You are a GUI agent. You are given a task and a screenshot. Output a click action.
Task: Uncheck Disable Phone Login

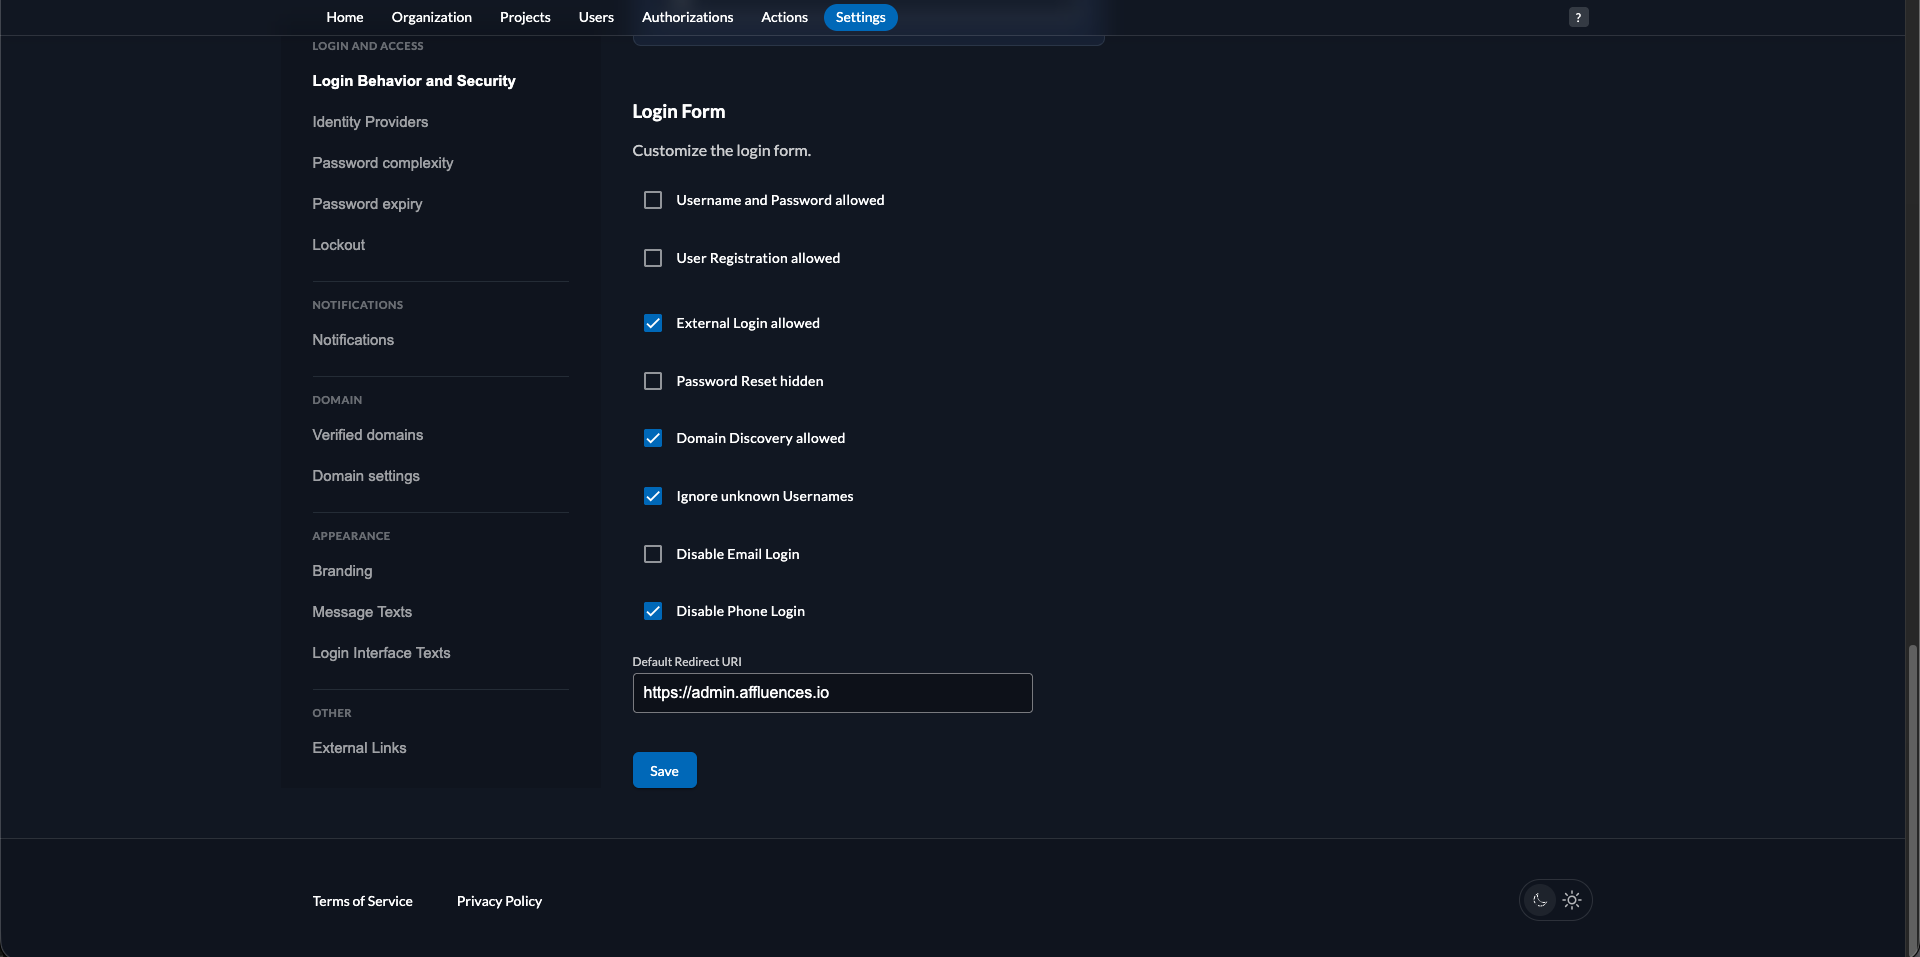point(653,611)
